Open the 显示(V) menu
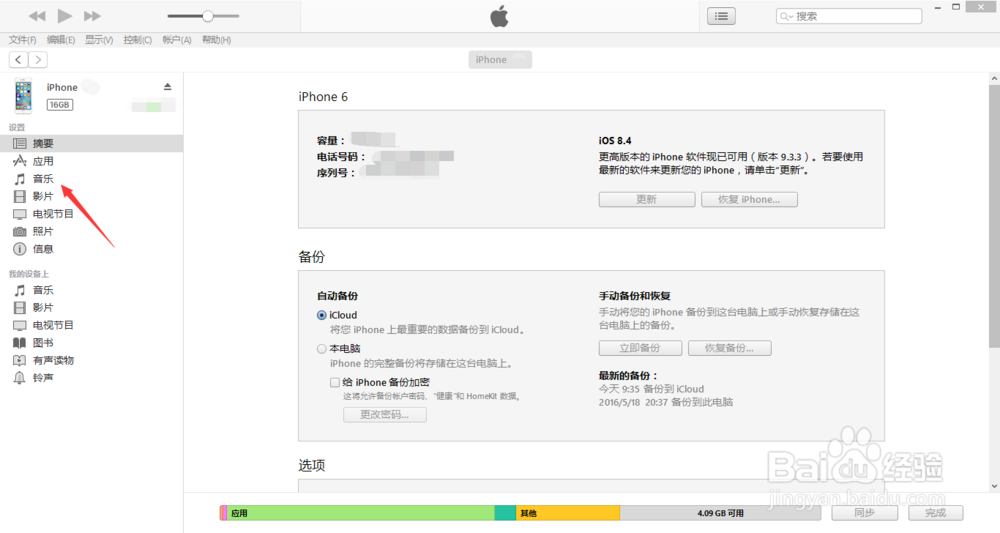This screenshot has height=533, width=1000. (x=99, y=40)
